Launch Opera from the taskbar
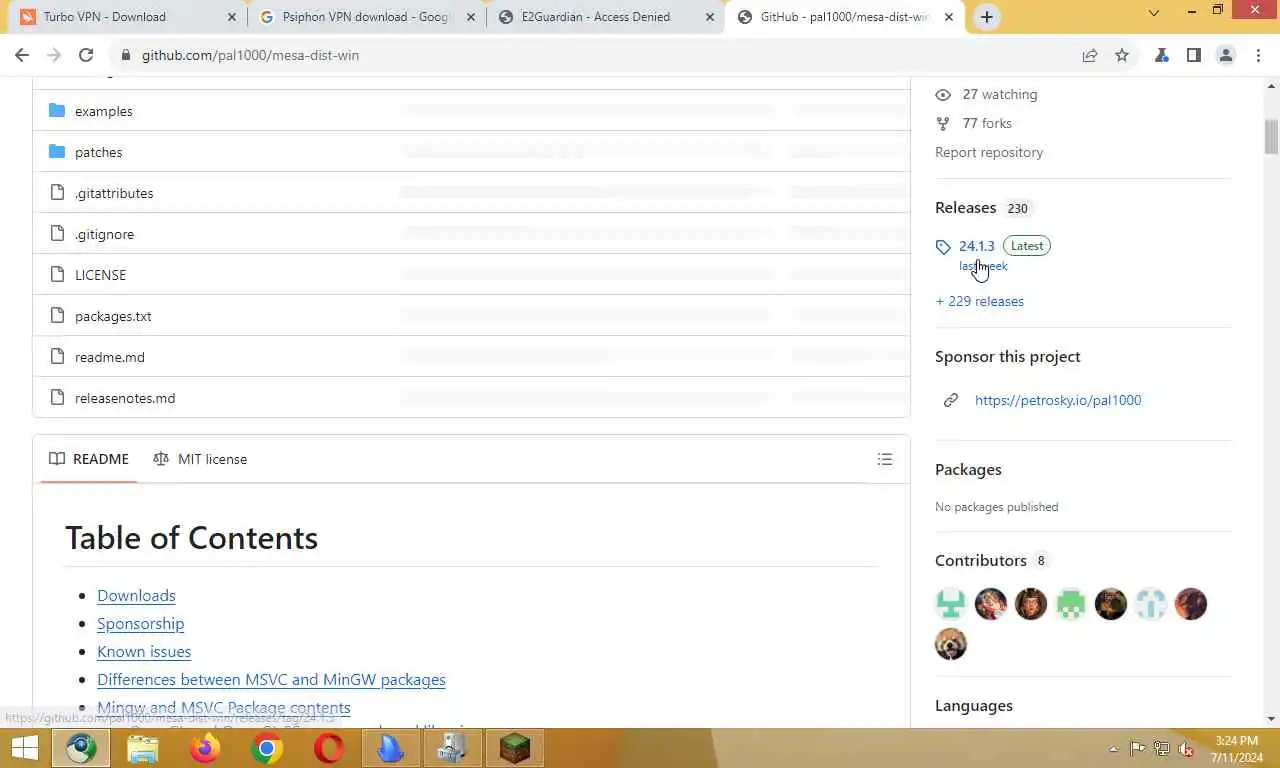The width and height of the screenshot is (1280, 768). 329,748
